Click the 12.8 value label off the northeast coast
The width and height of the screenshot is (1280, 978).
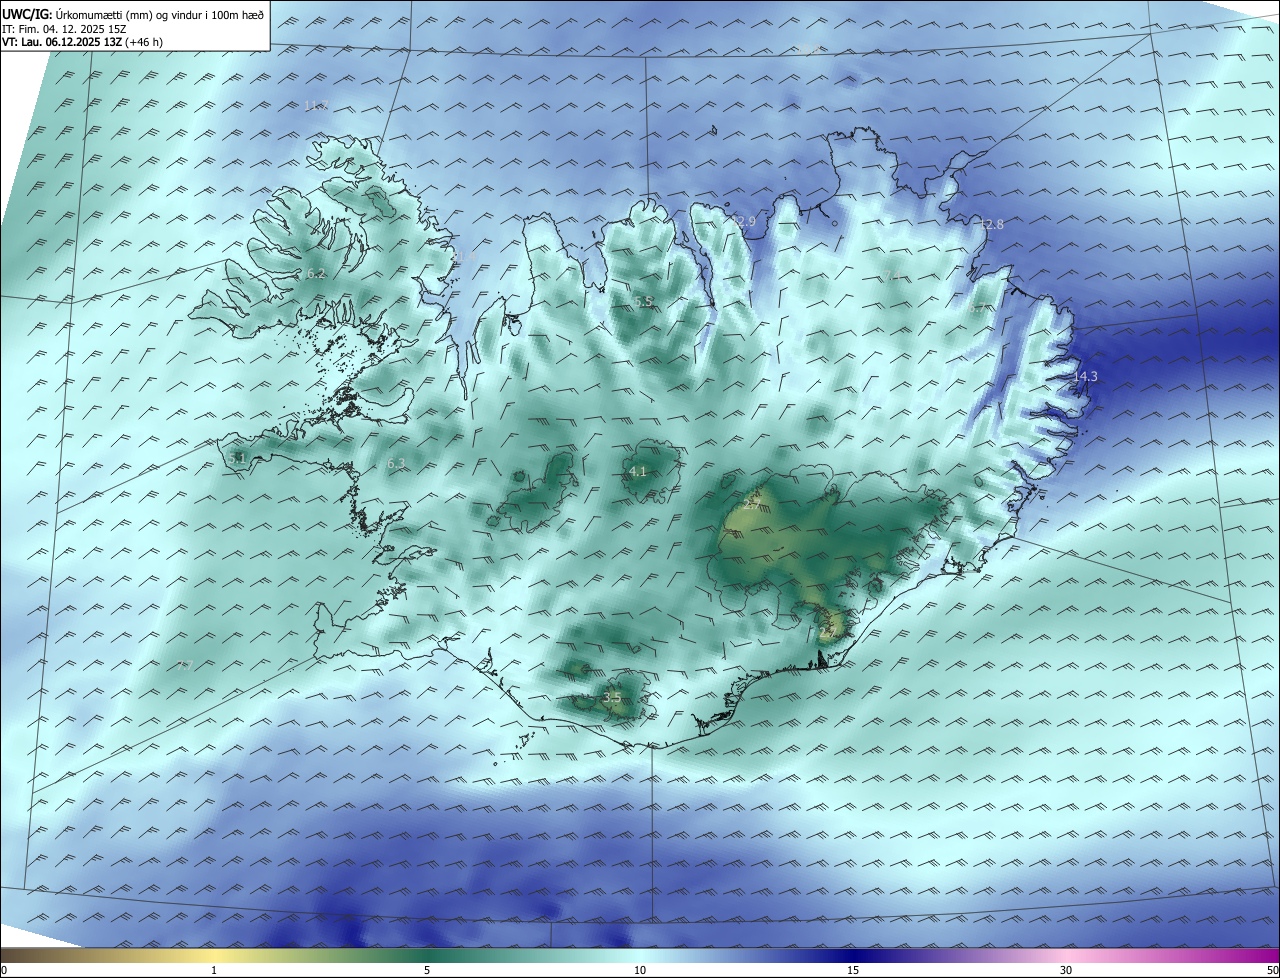coord(991,225)
